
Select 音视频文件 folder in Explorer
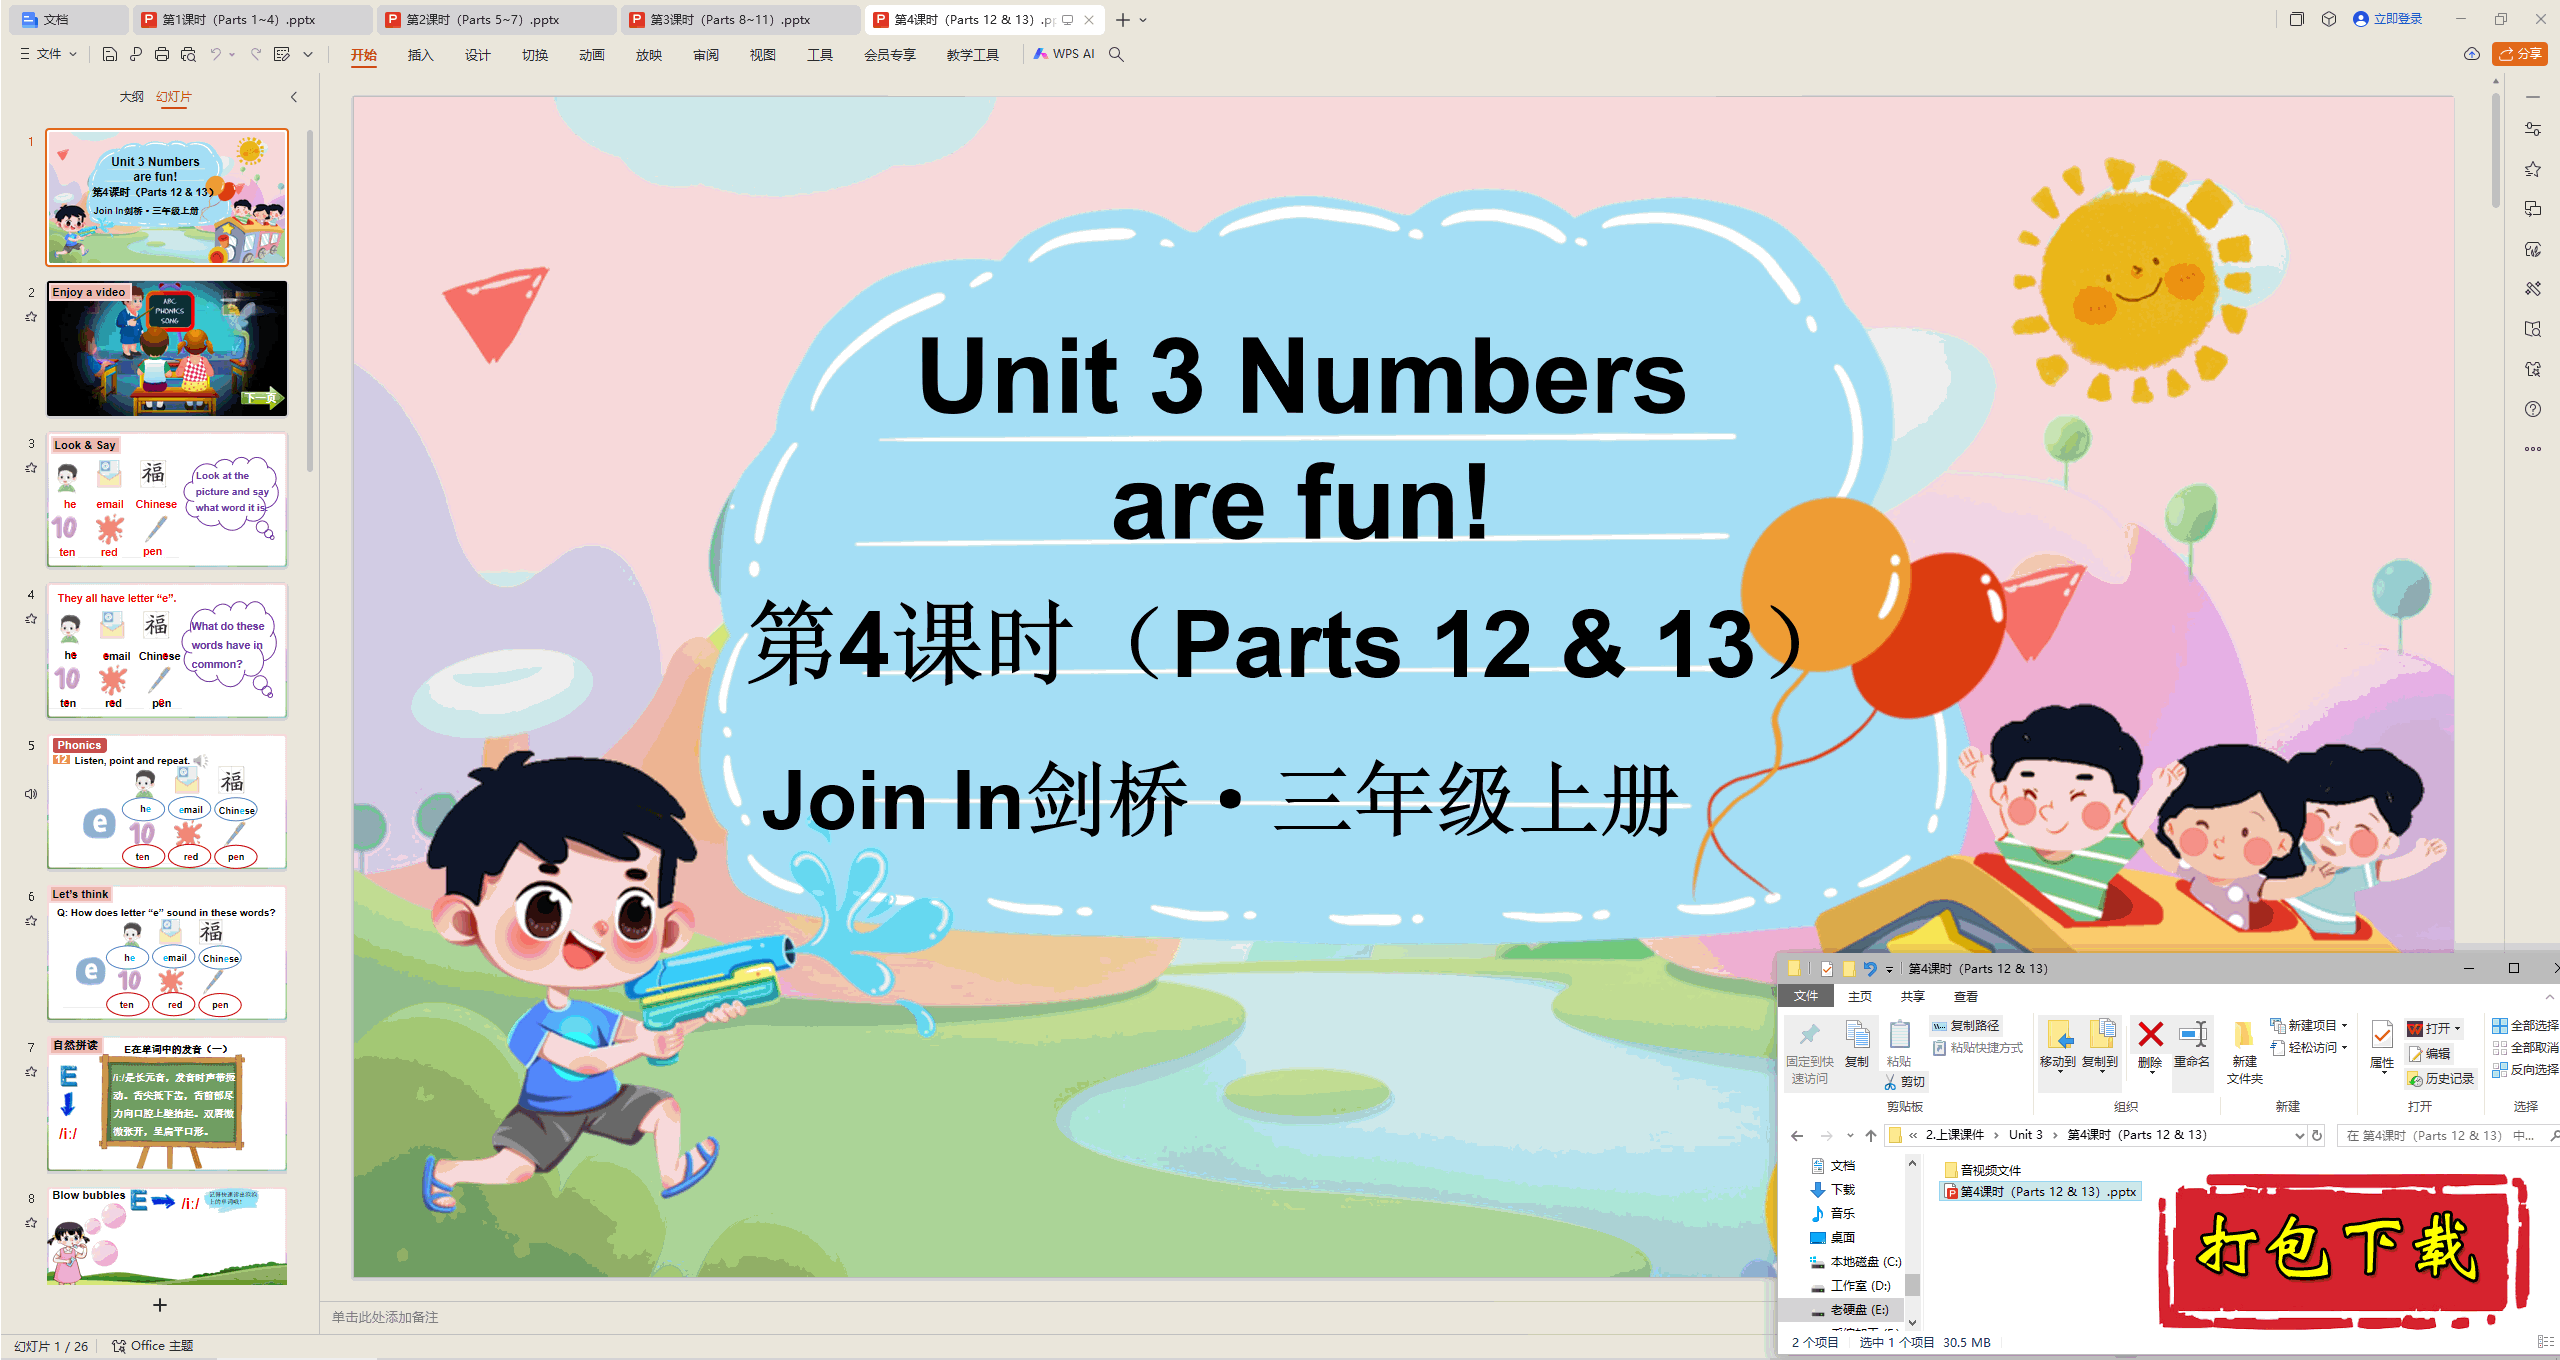[x=1983, y=1169]
